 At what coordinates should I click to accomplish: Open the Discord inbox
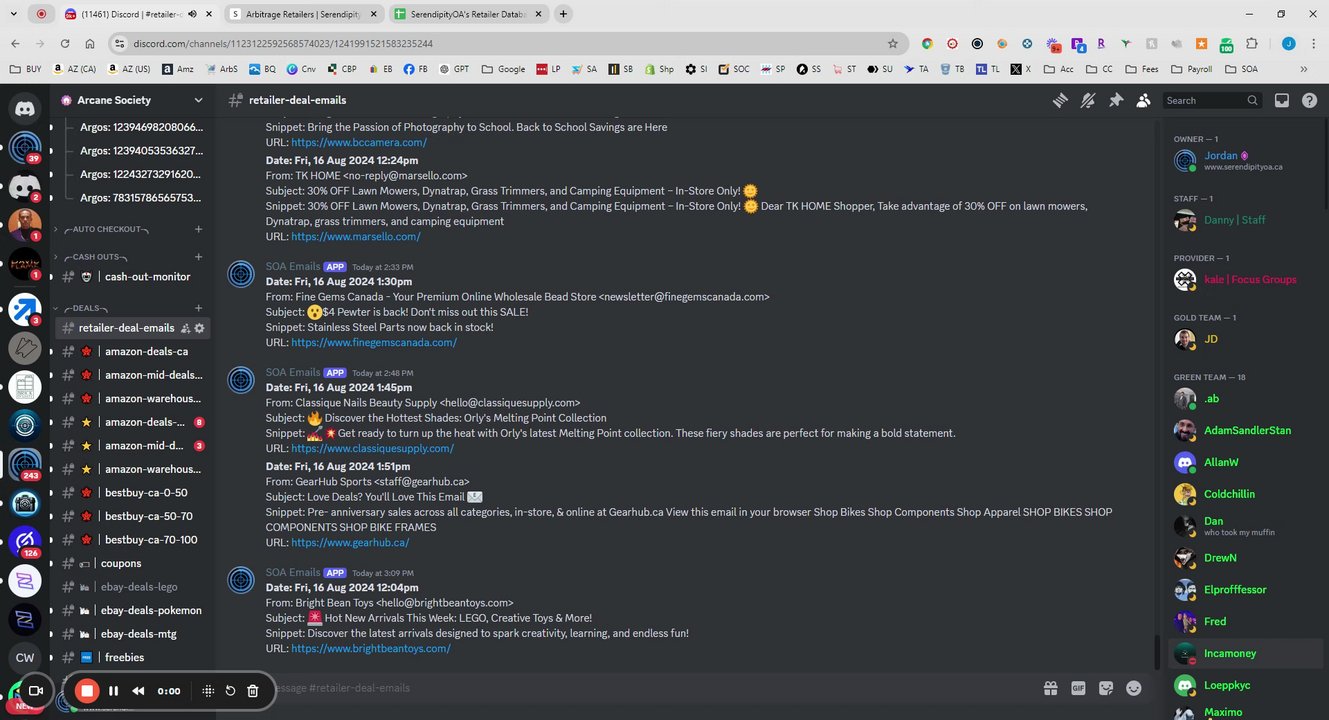[1282, 100]
